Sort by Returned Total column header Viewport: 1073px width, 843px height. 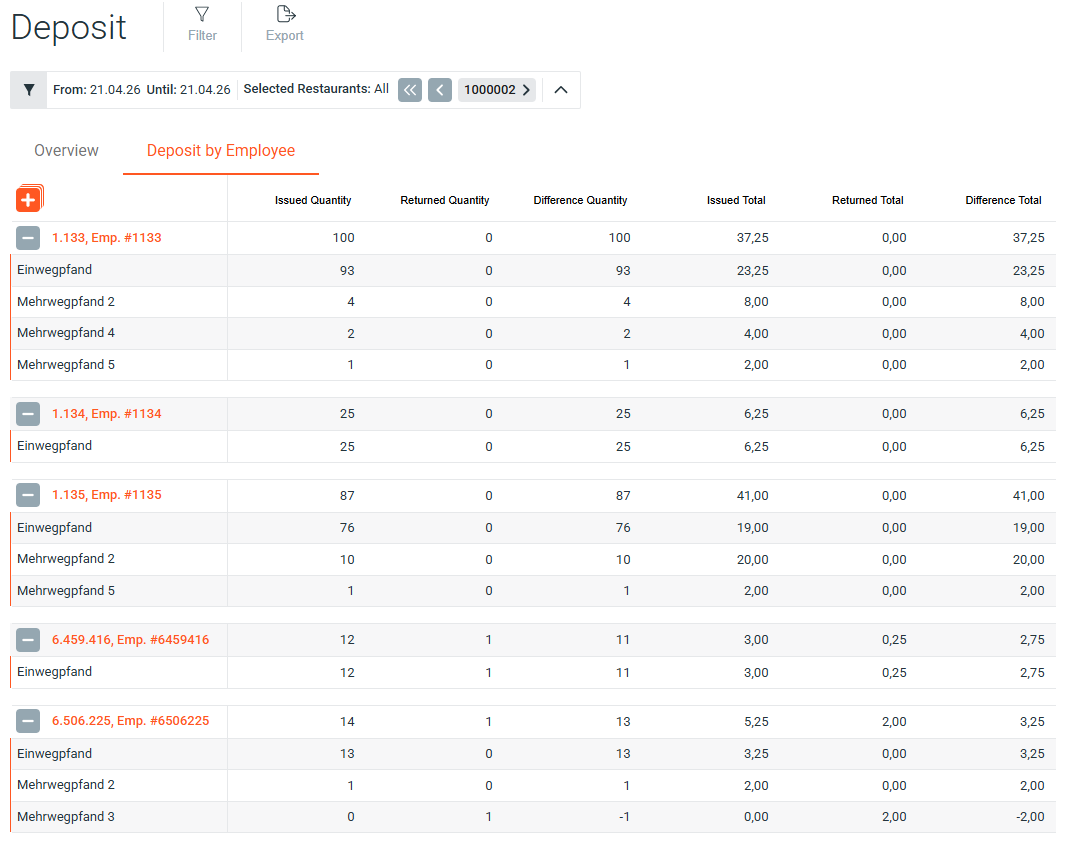coord(868,200)
